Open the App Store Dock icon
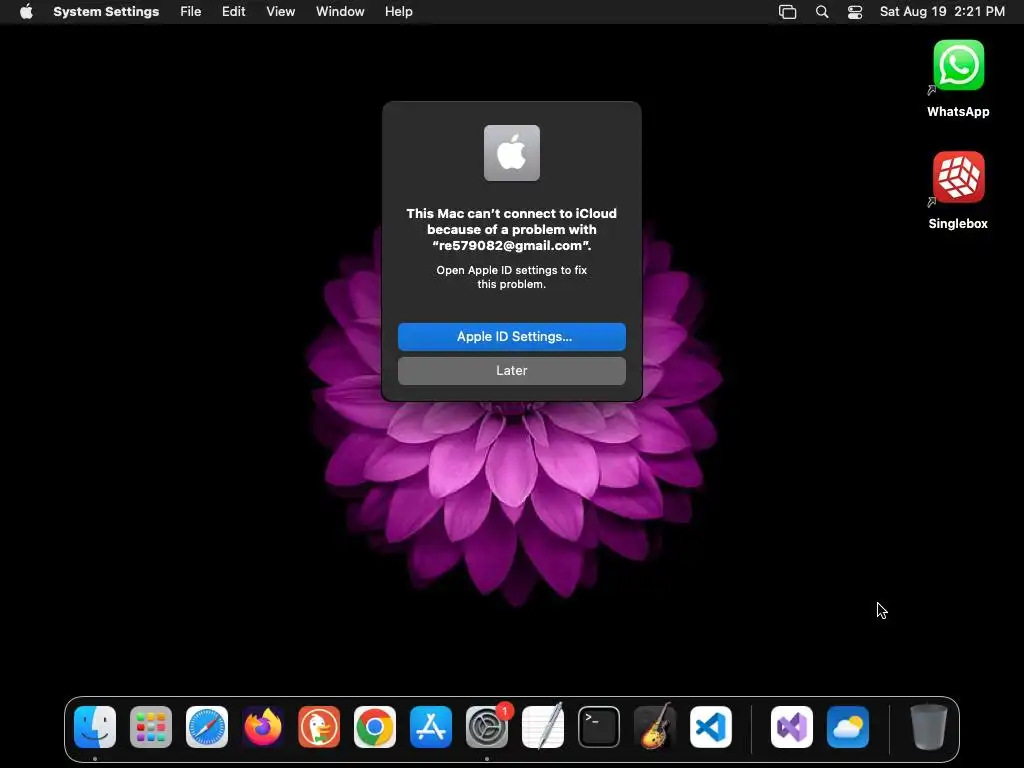This screenshot has height=768, width=1024. point(431,727)
